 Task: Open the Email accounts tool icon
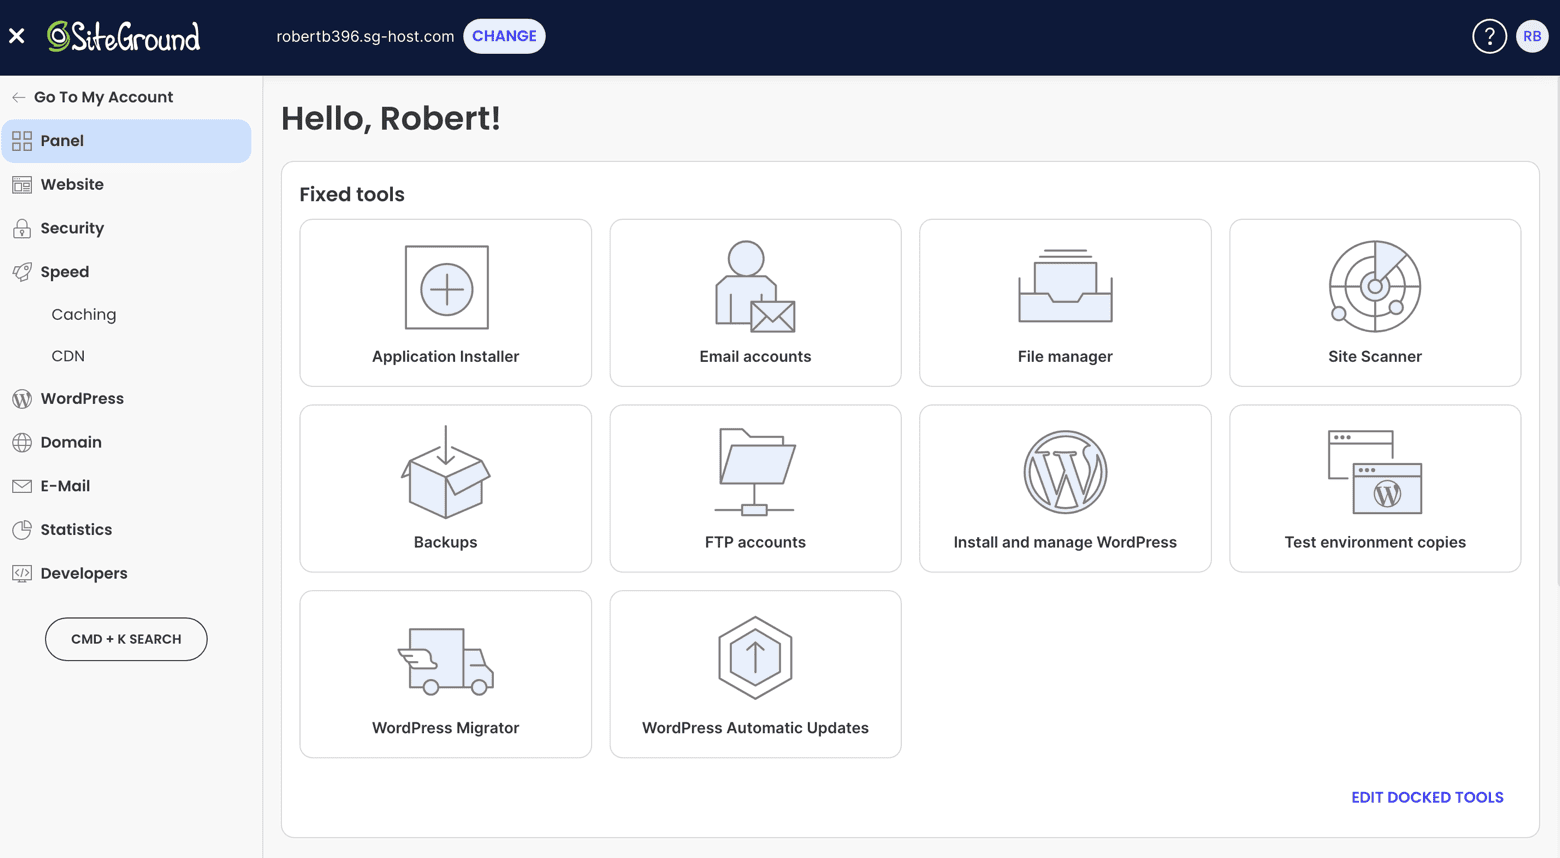point(755,287)
